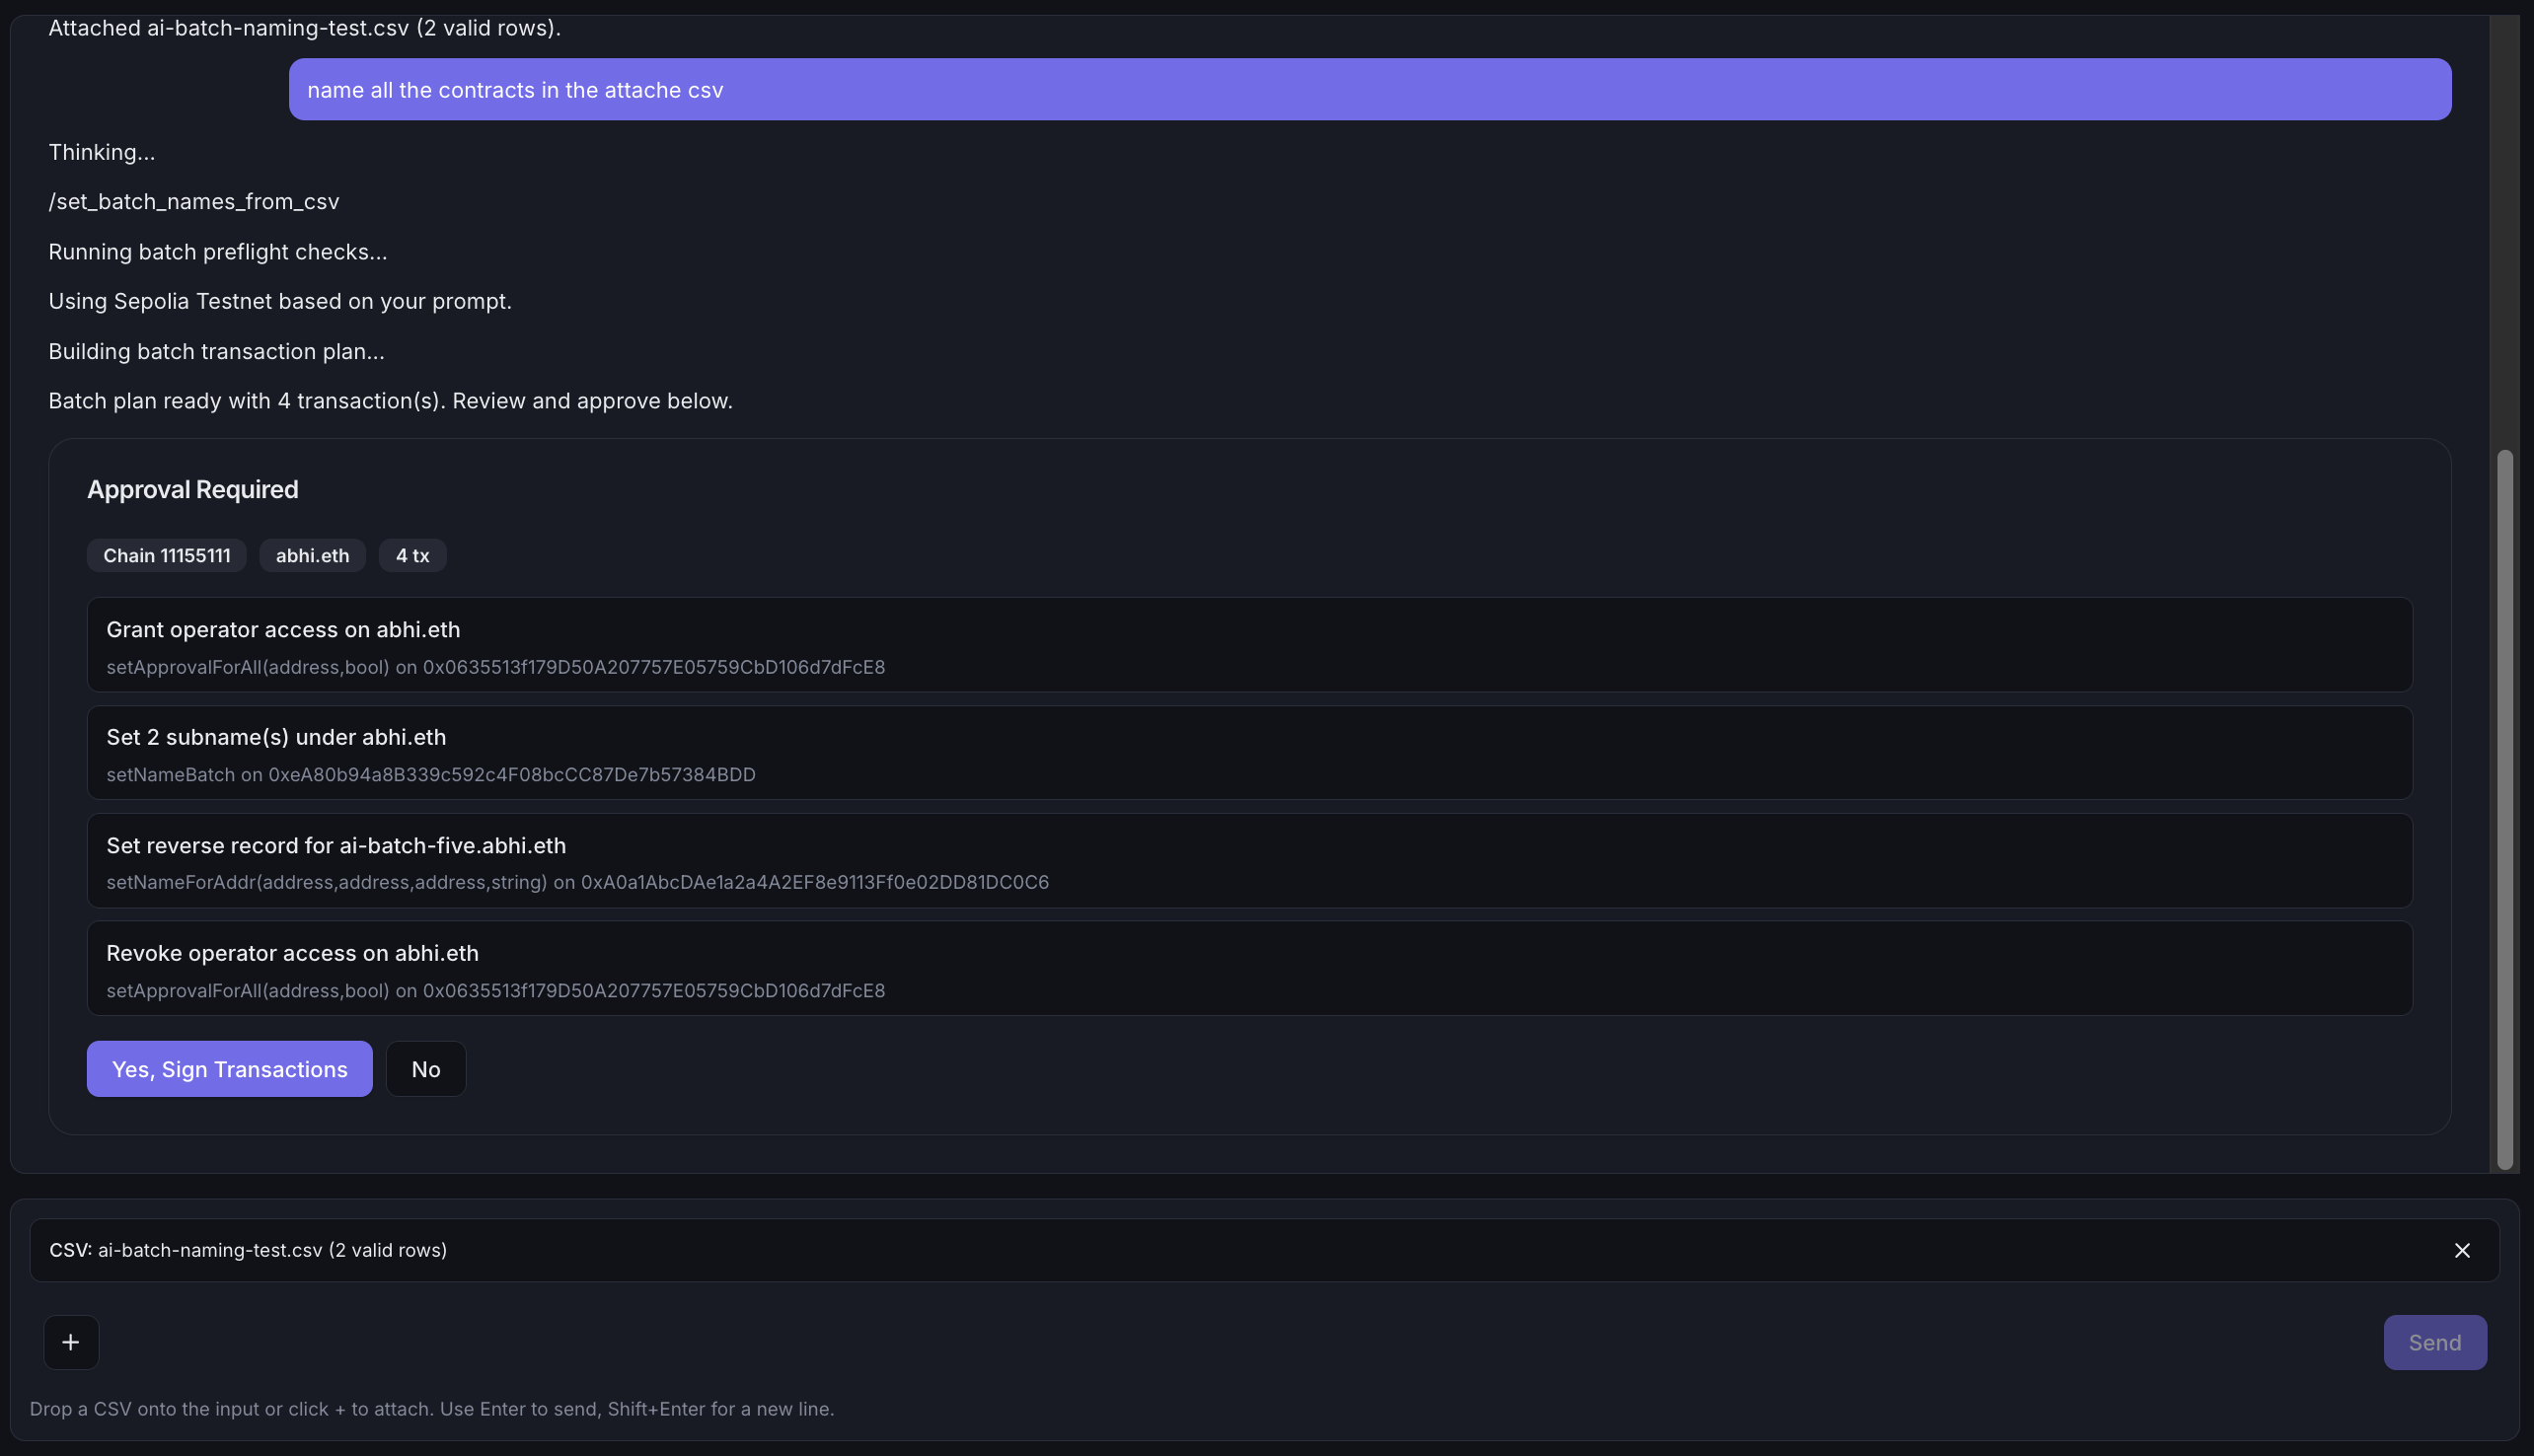Viewport: 2534px width, 1456px height.
Task: Select Grant operator access transaction row
Action: pos(1249,645)
